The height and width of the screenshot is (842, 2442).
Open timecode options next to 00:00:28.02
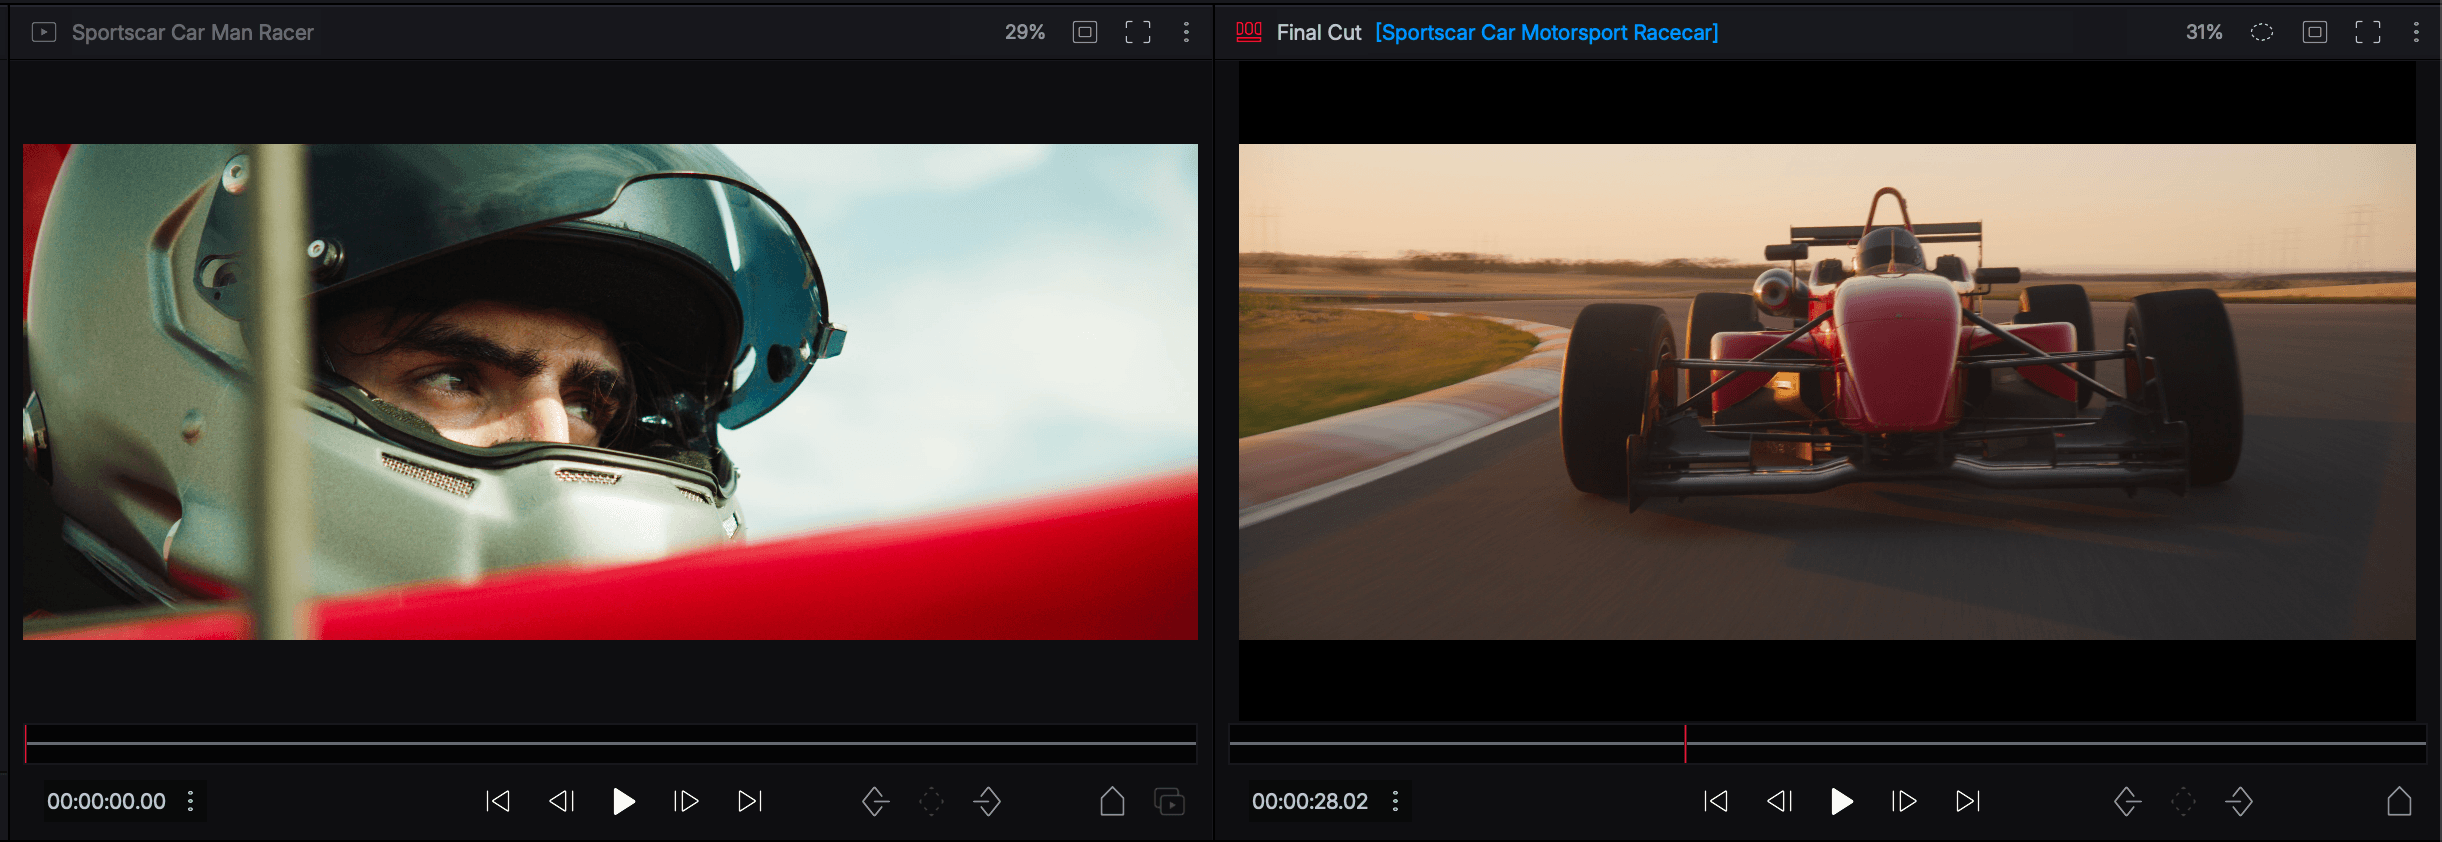1395,801
